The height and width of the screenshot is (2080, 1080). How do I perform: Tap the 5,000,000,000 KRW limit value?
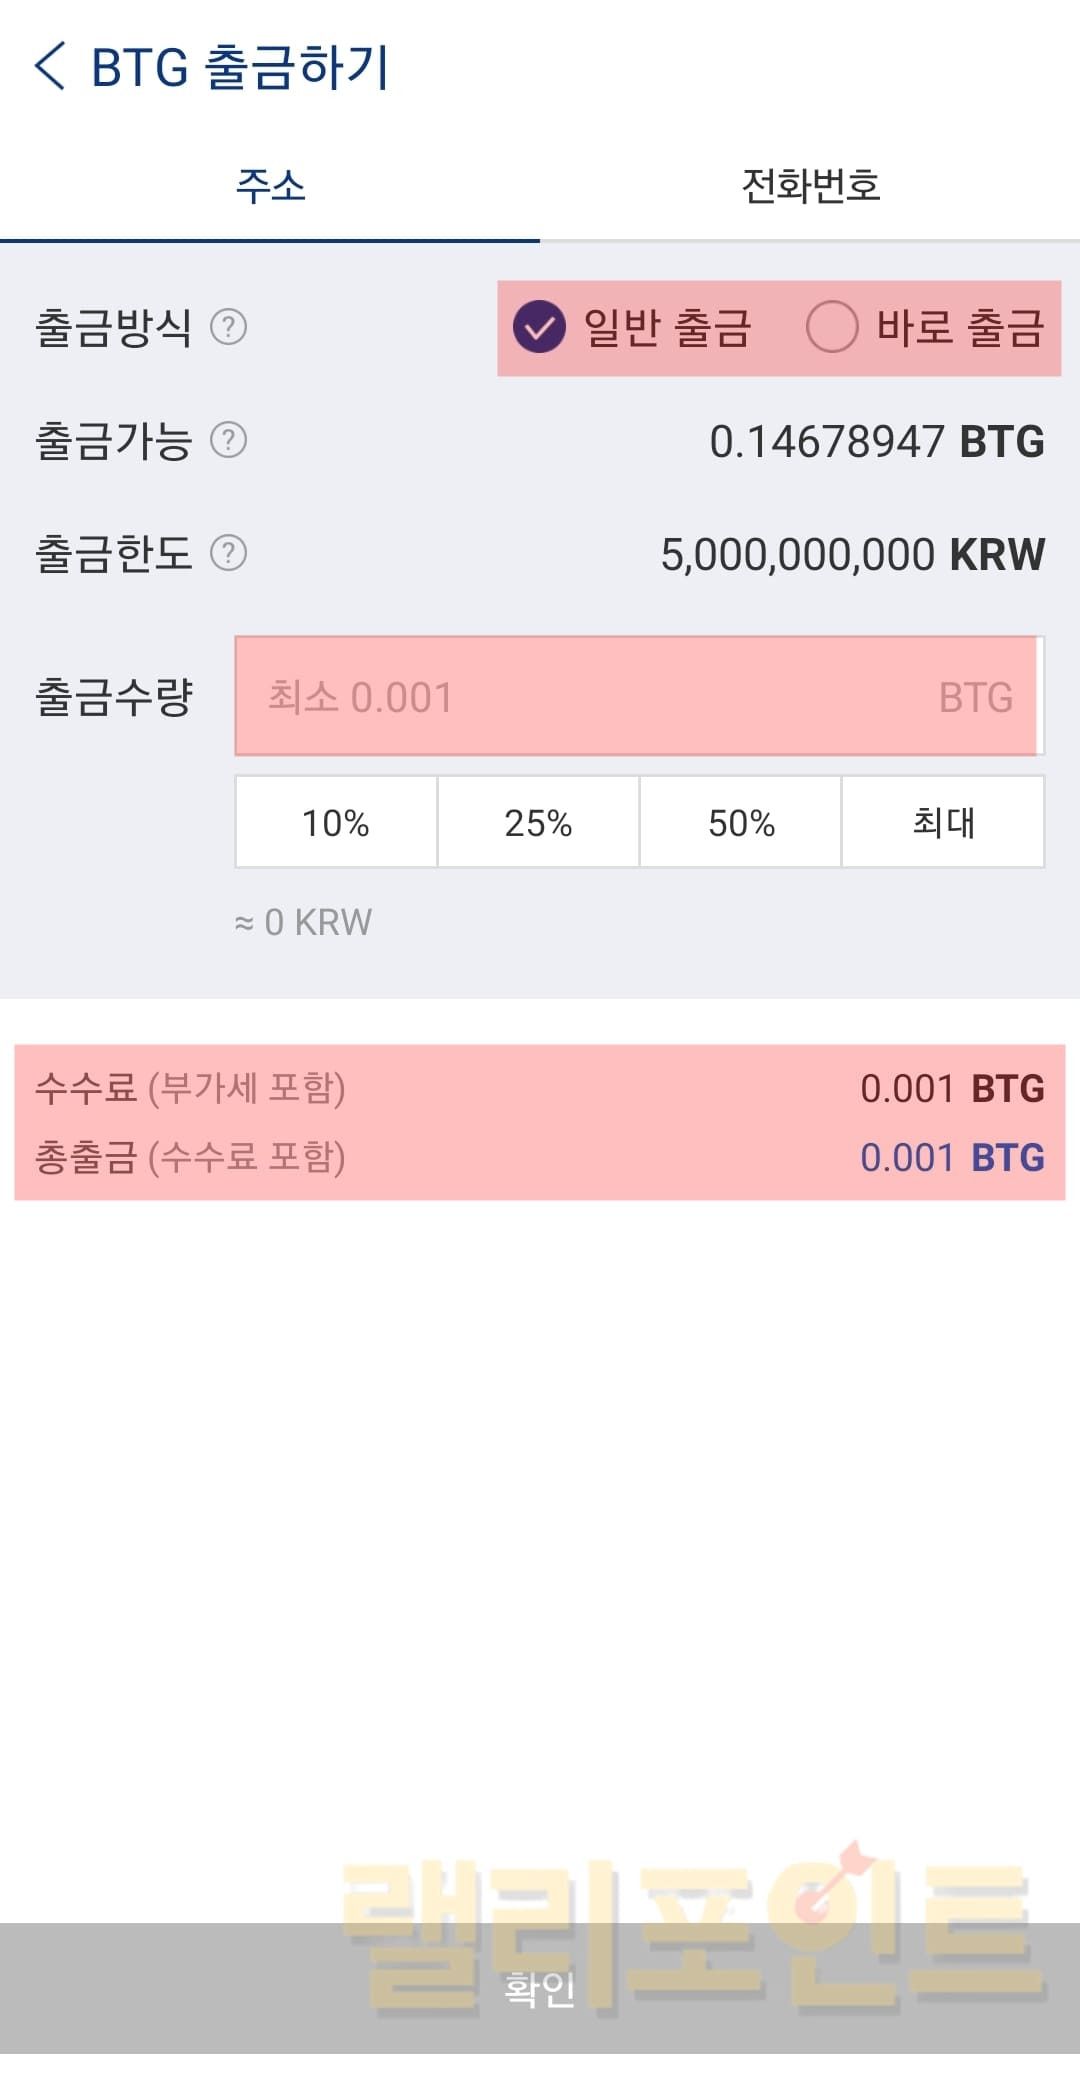(x=852, y=555)
